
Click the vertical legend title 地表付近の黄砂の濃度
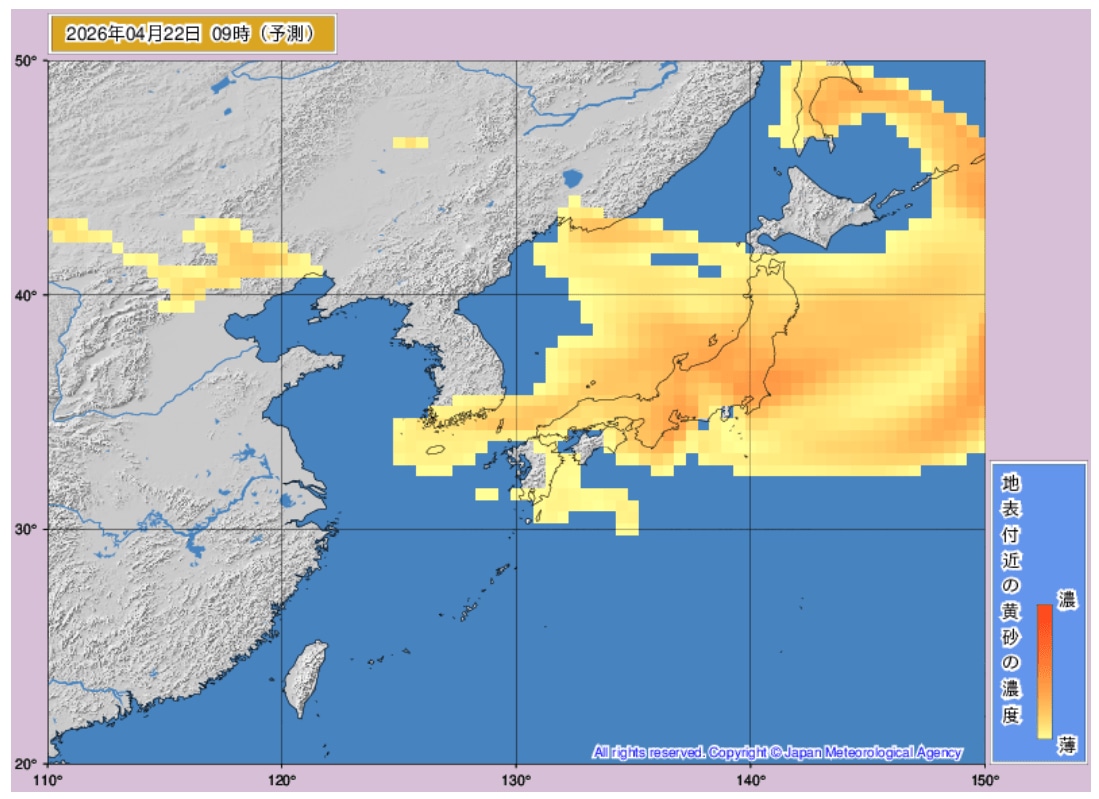pyautogui.click(x=1010, y=600)
